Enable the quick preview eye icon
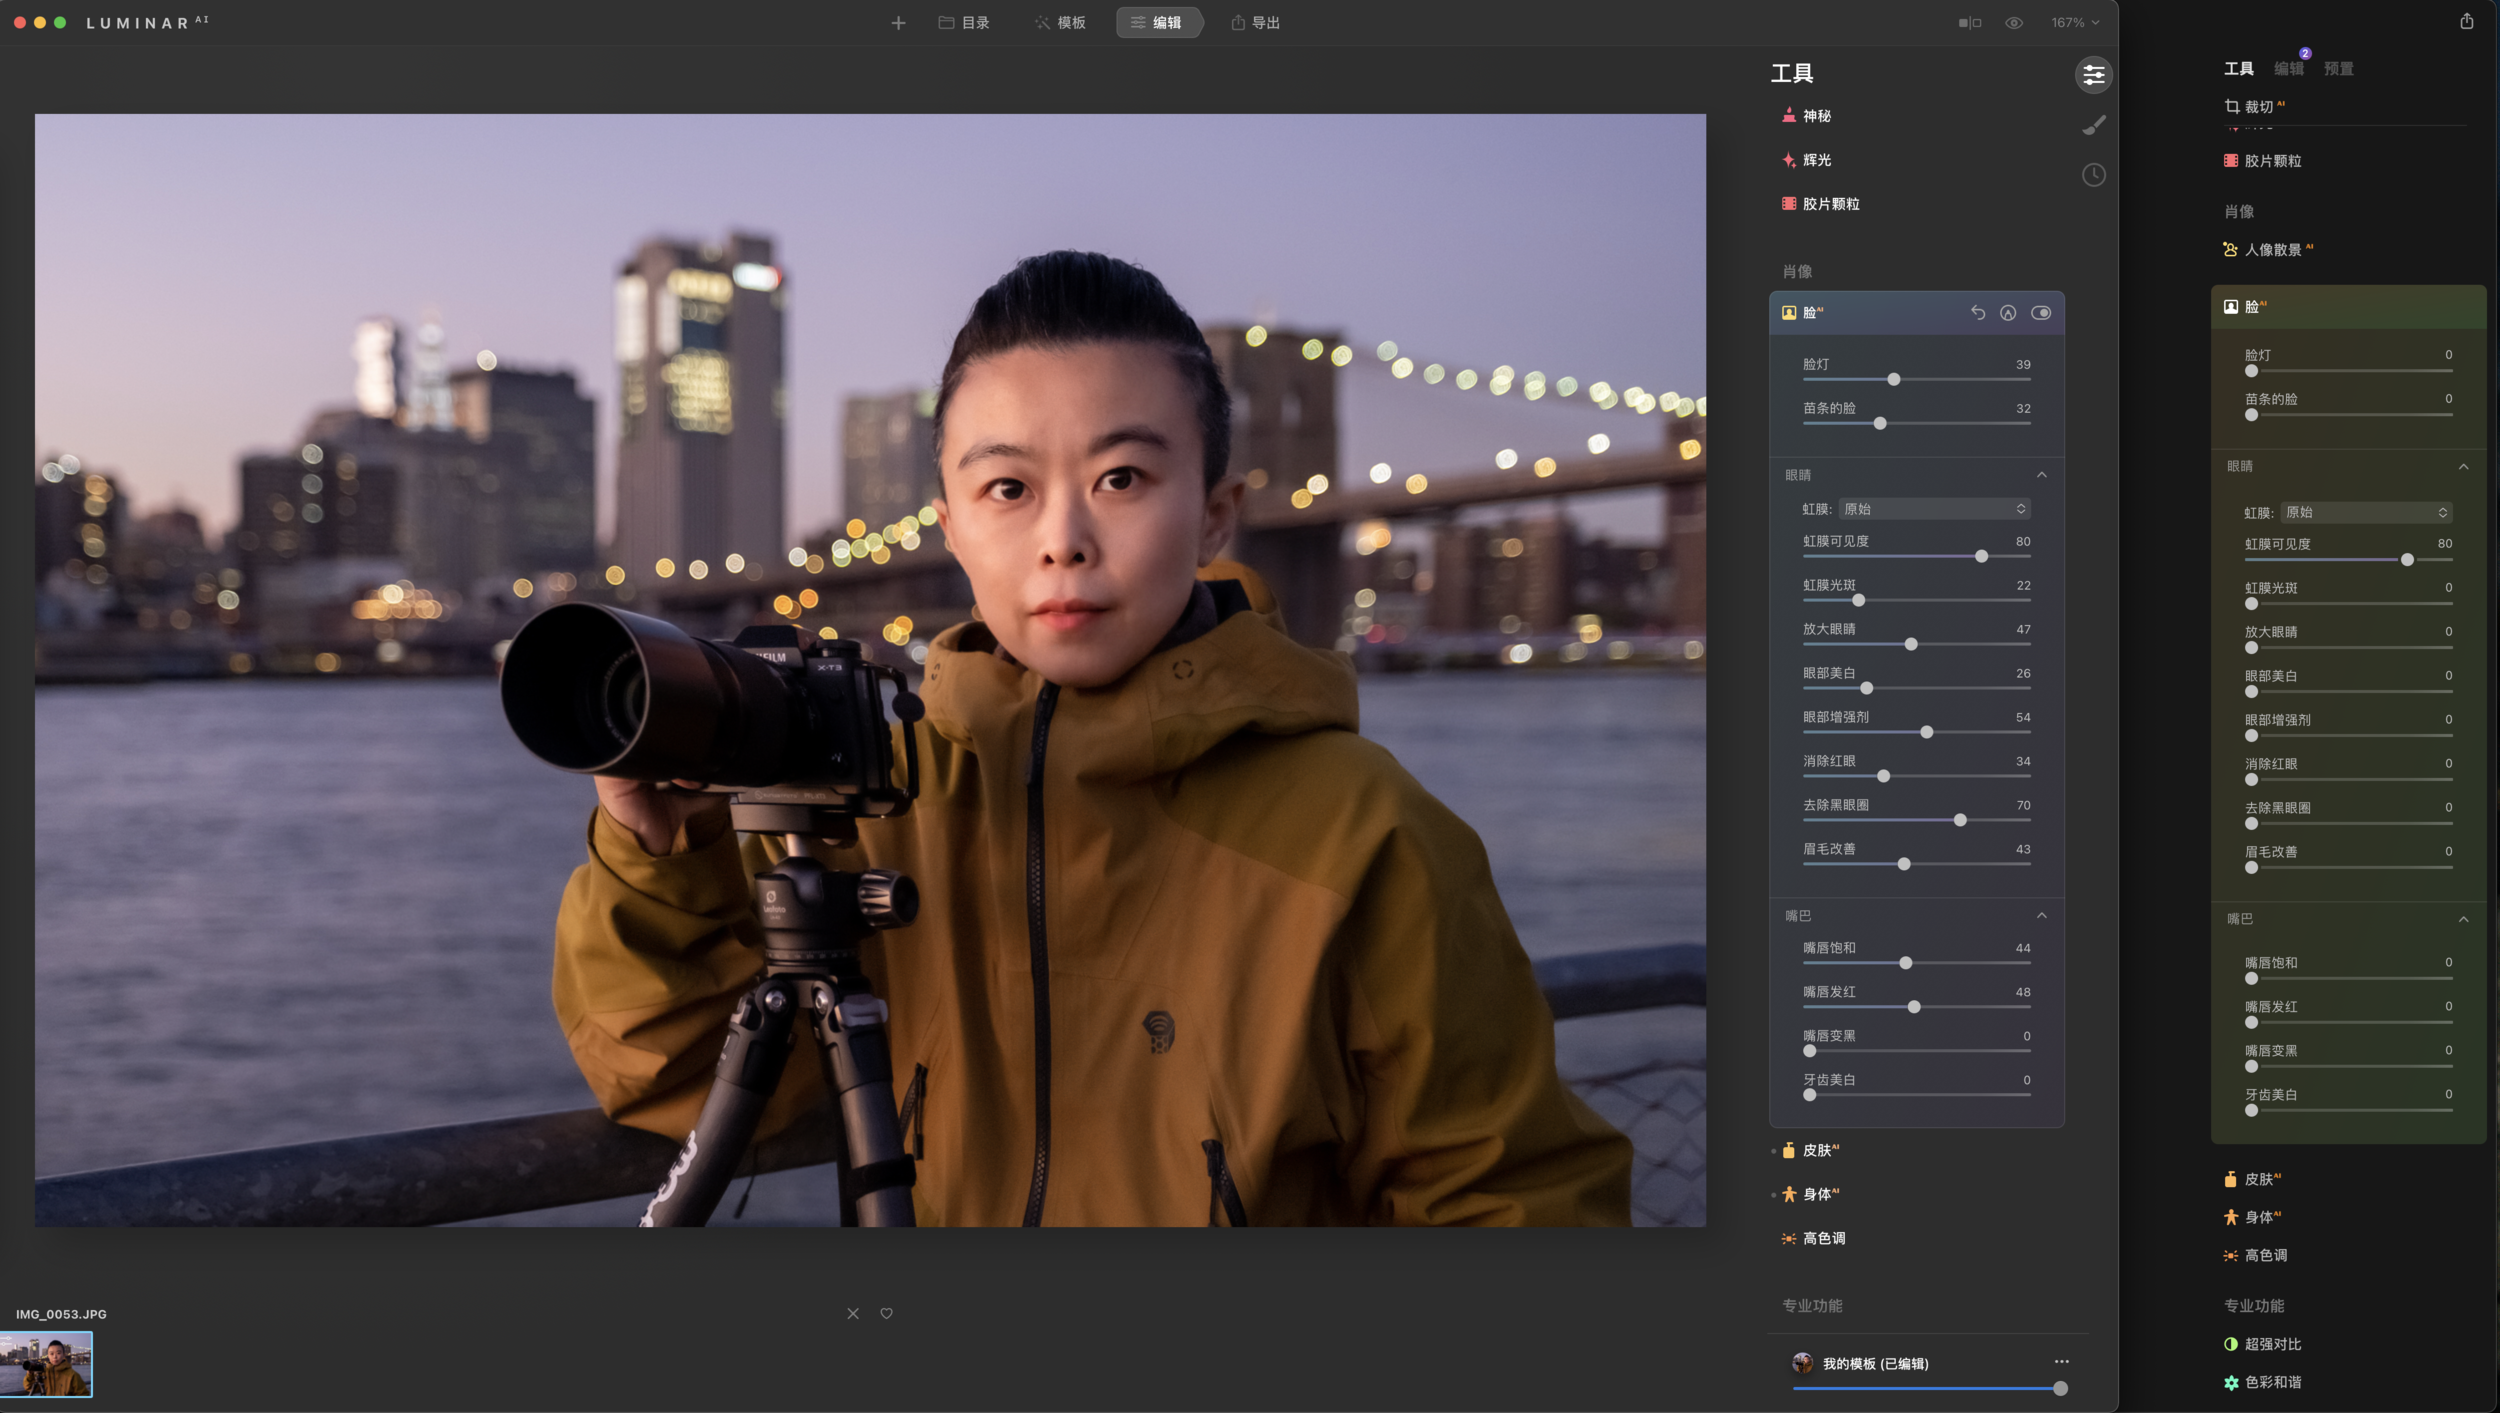 click(2015, 21)
